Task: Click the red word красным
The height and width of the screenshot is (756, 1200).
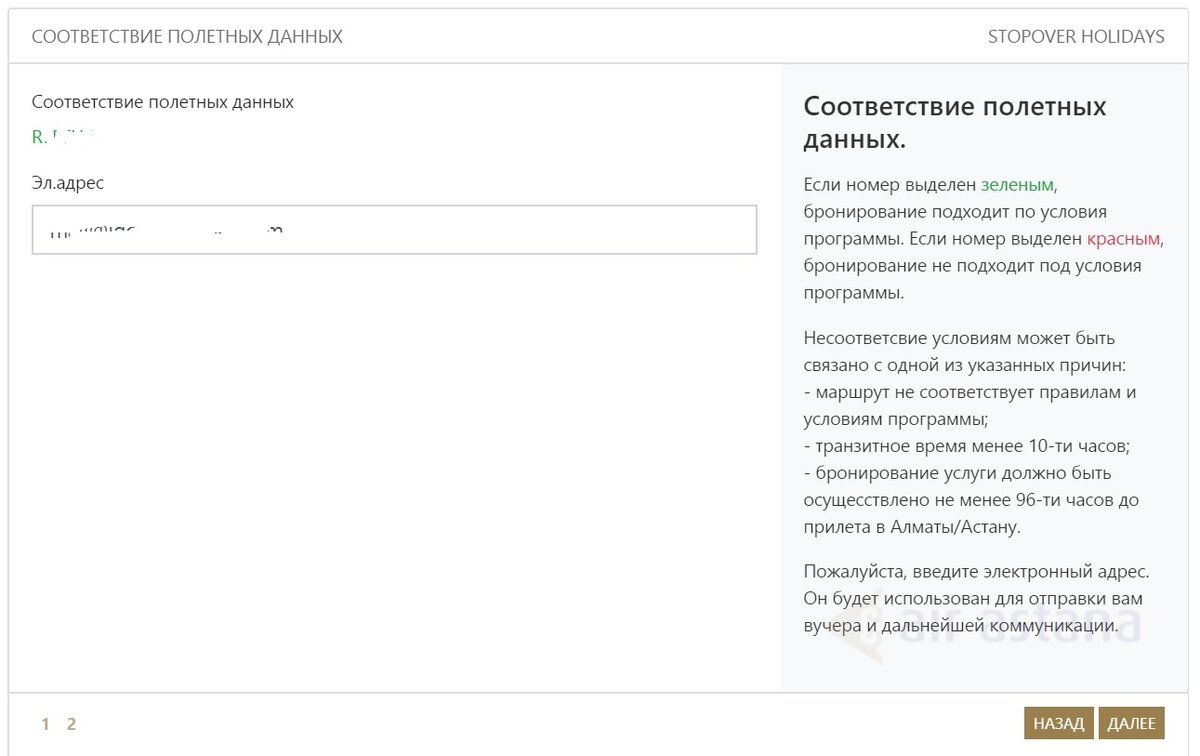Action: pyautogui.click(x=1123, y=239)
